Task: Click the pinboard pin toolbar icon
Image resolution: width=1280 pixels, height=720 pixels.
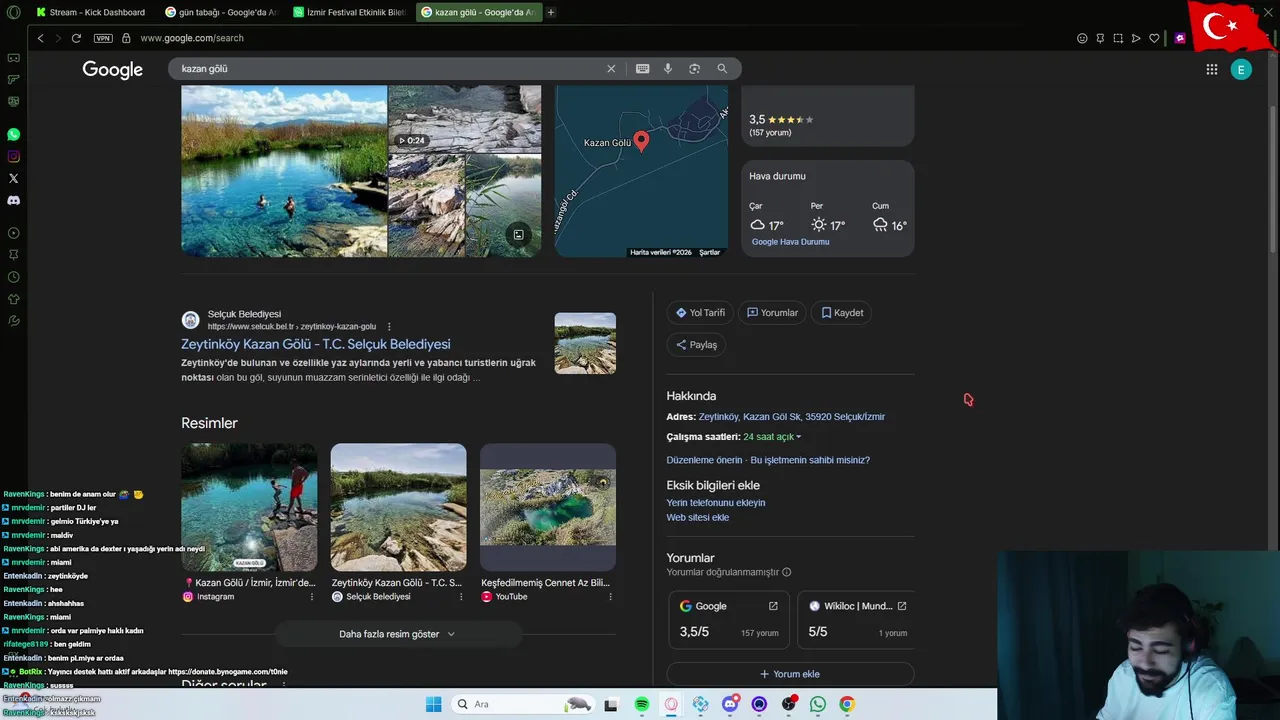Action: click(1100, 38)
